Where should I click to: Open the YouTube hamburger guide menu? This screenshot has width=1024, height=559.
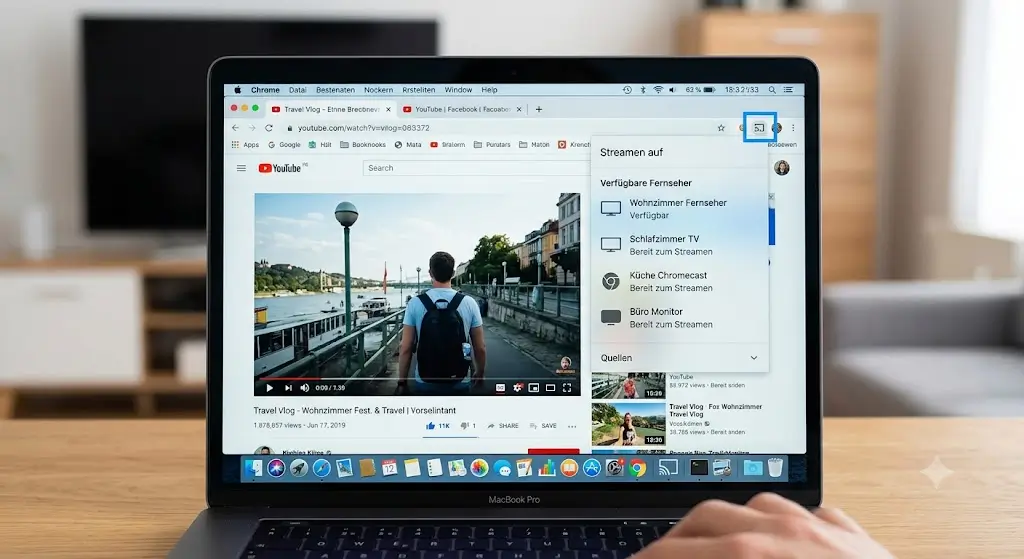241,168
